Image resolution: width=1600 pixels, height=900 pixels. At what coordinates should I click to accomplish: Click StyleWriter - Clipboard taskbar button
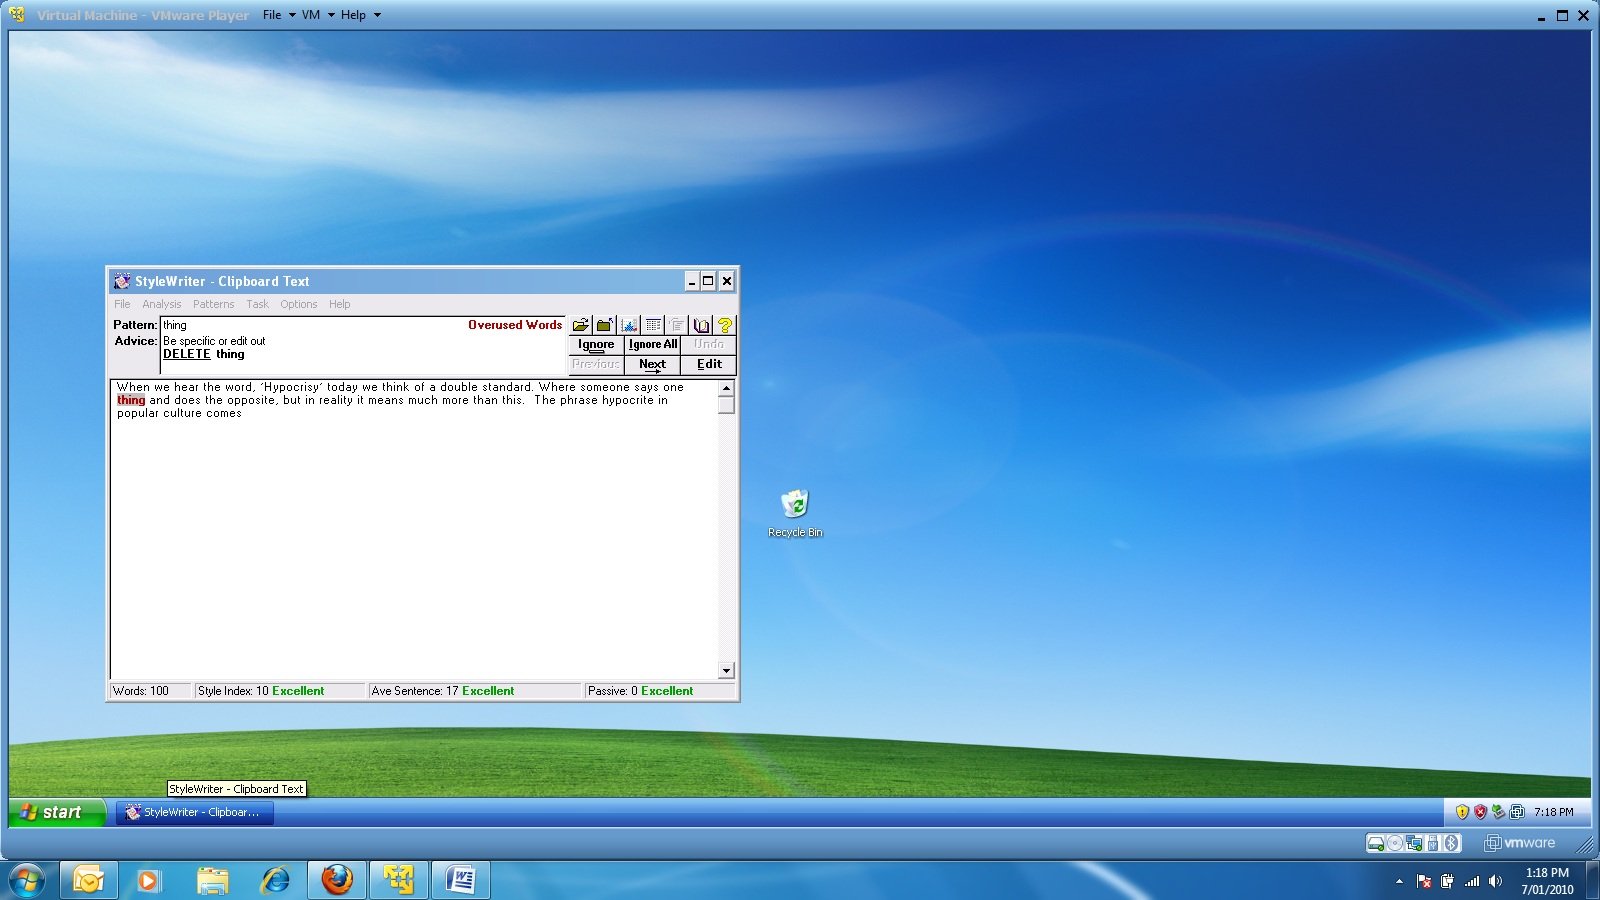click(x=195, y=812)
